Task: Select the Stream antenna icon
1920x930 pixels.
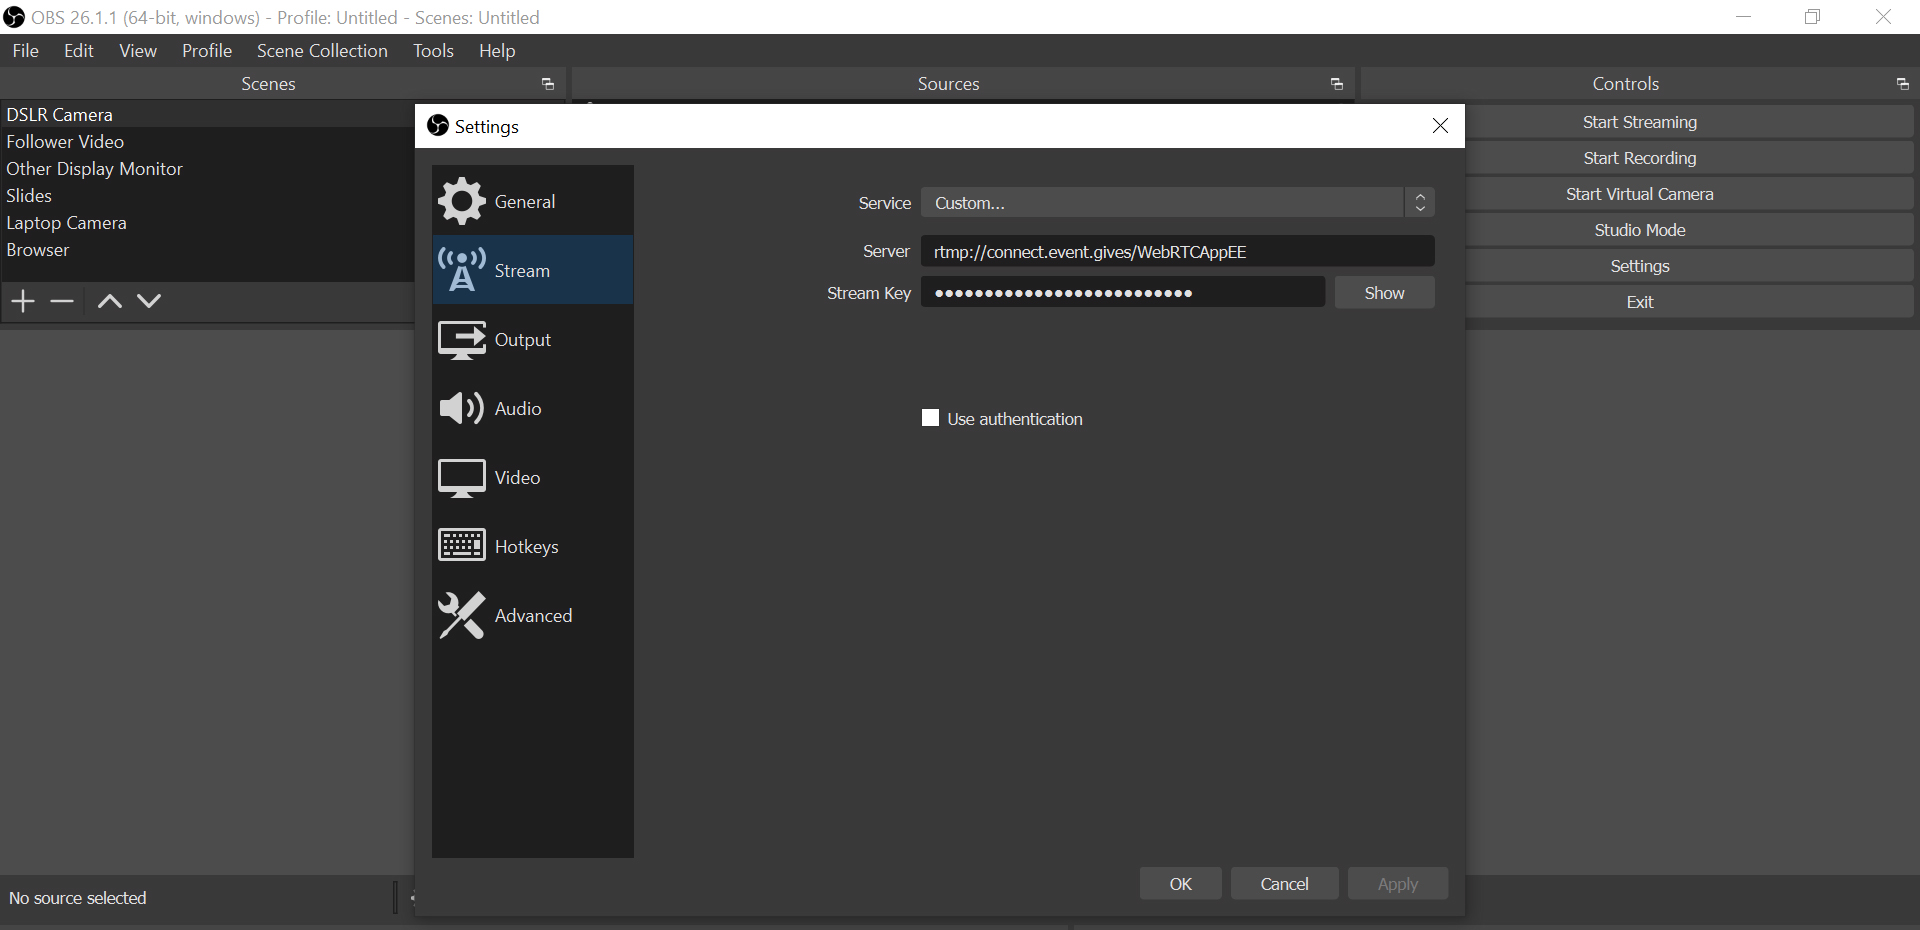Action: 461,270
